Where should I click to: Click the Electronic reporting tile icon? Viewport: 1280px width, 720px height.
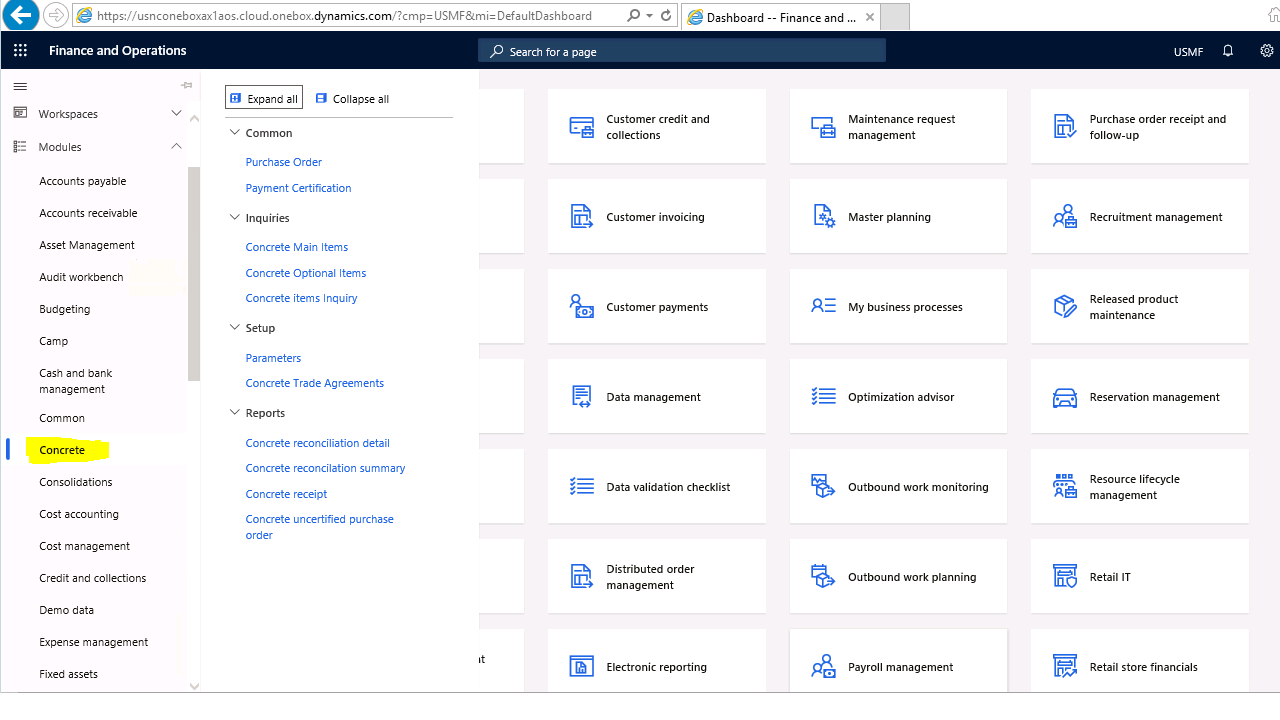pos(582,667)
